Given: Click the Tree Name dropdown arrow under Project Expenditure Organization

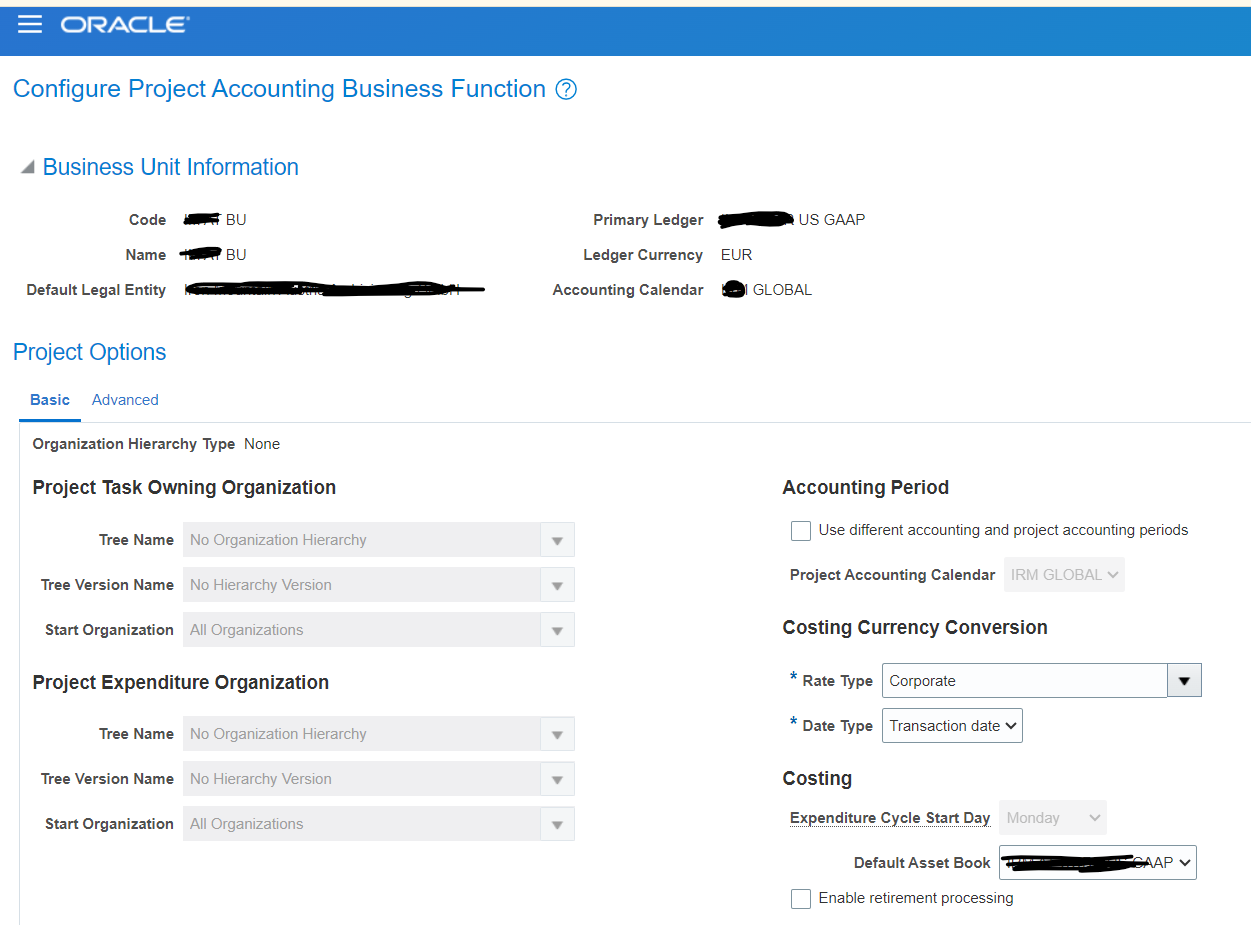Looking at the screenshot, I should (x=557, y=733).
